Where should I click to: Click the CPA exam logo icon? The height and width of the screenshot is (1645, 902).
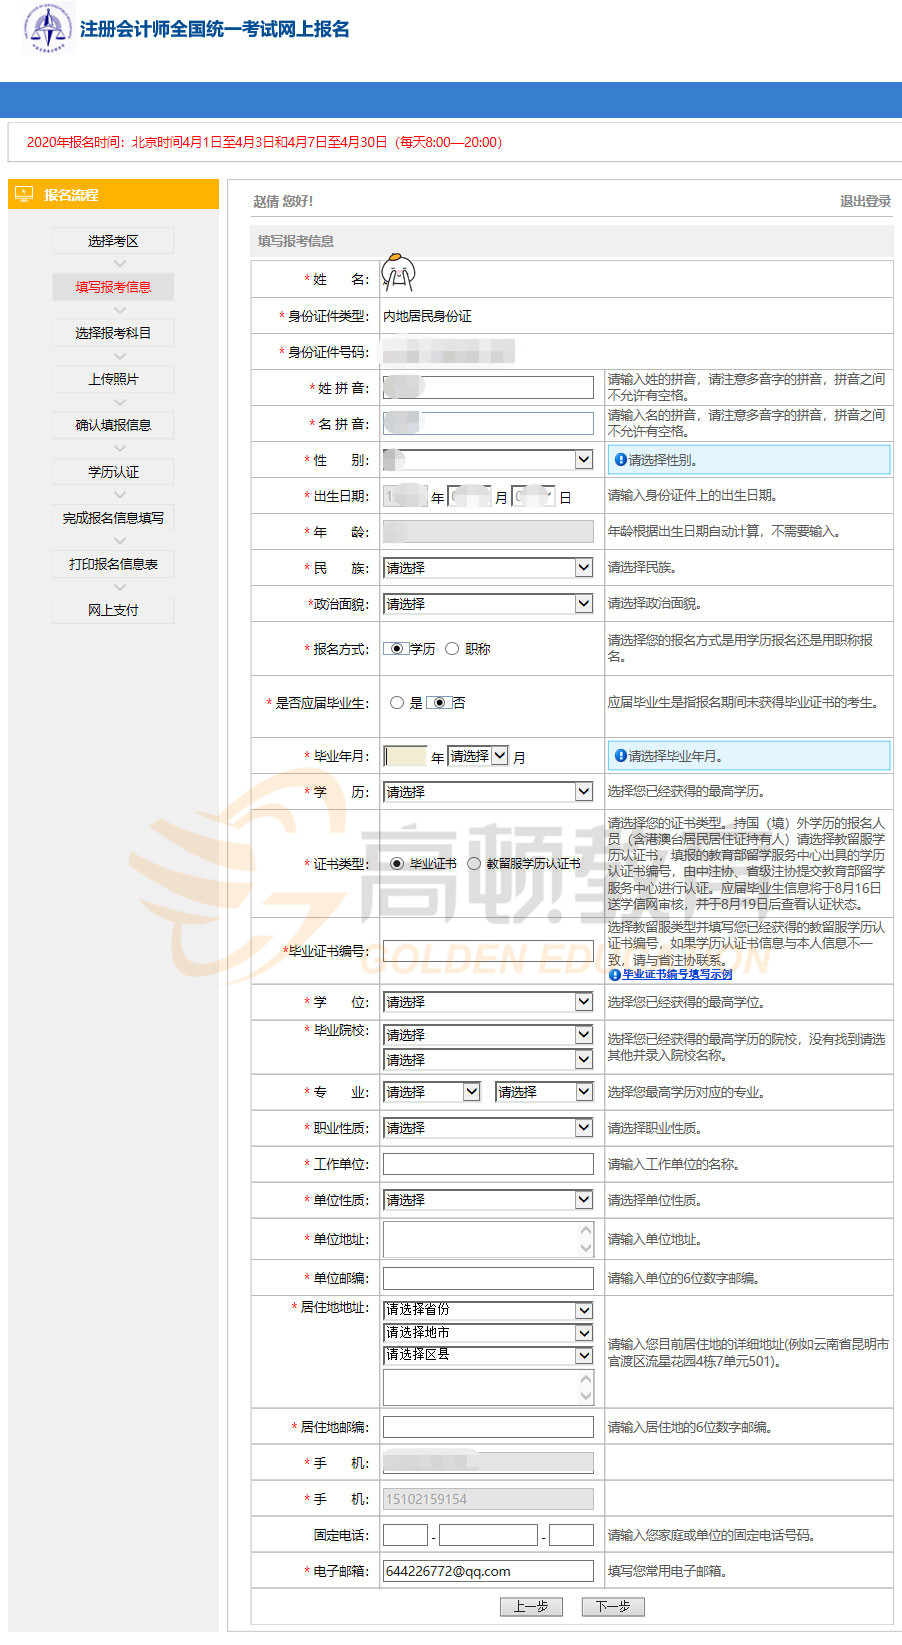[x=48, y=28]
